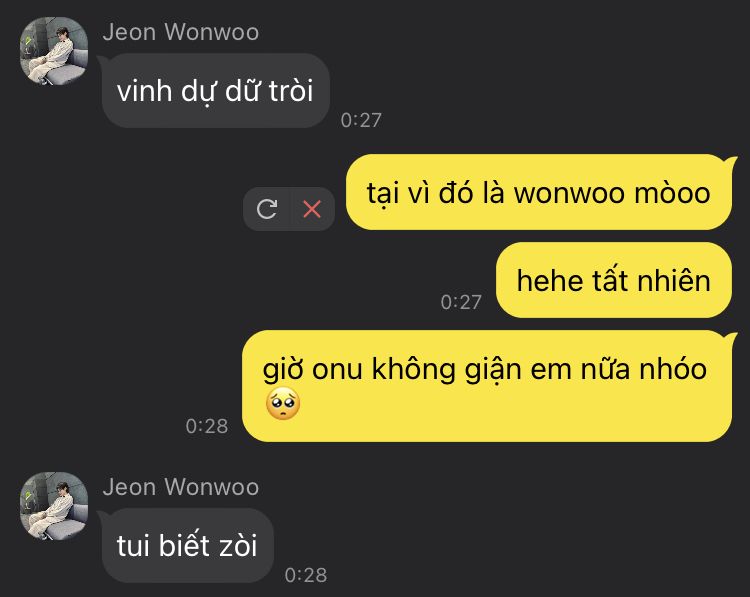Click the 0:27 timestamp beside 'hehe tất nhiên'
This screenshot has width=750, height=597.
point(461,302)
